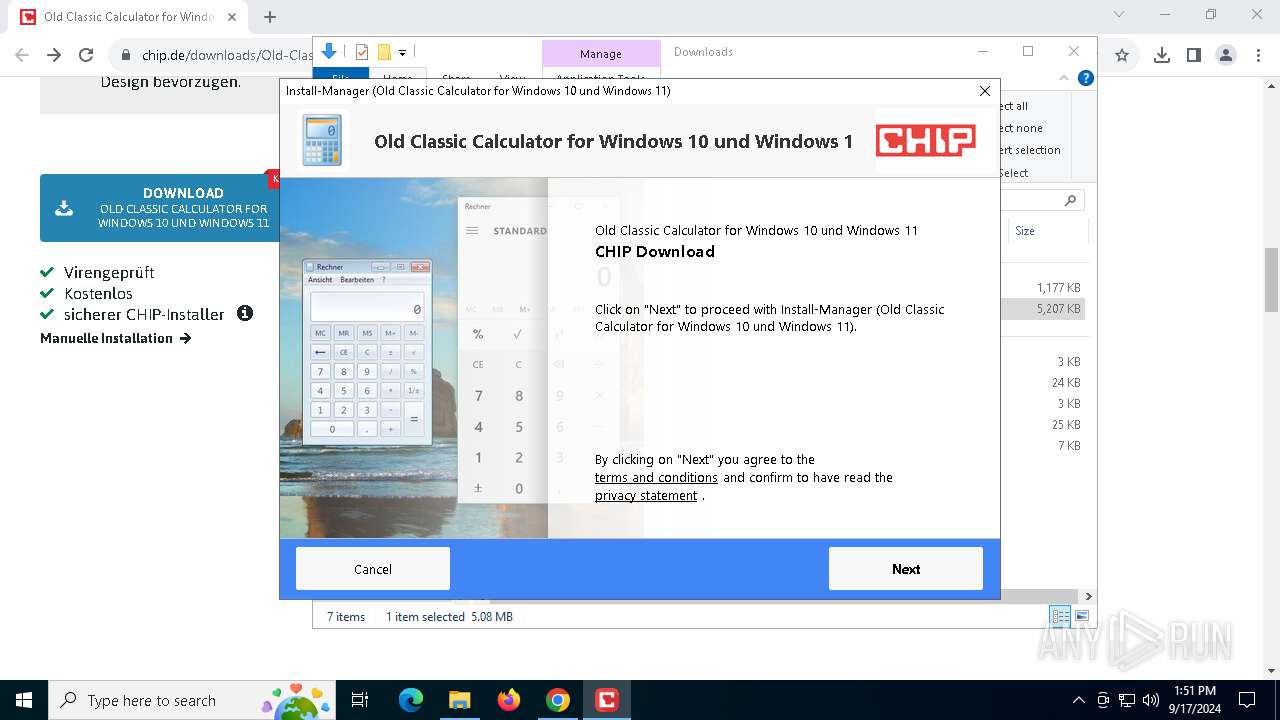Click Cancel in the Install-Manager dialog
Viewport: 1280px width, 720px height.
tap(372, 569)
